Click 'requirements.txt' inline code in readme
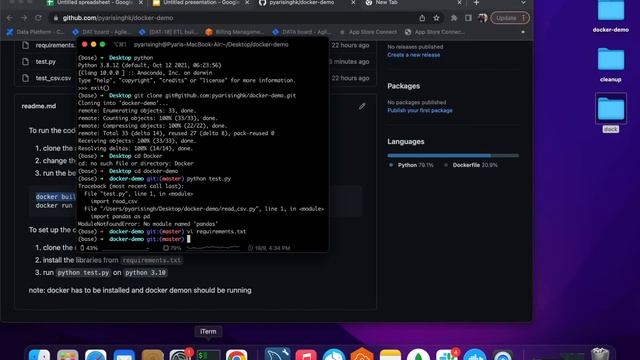 pyautogui.click(x=151, y=260)
